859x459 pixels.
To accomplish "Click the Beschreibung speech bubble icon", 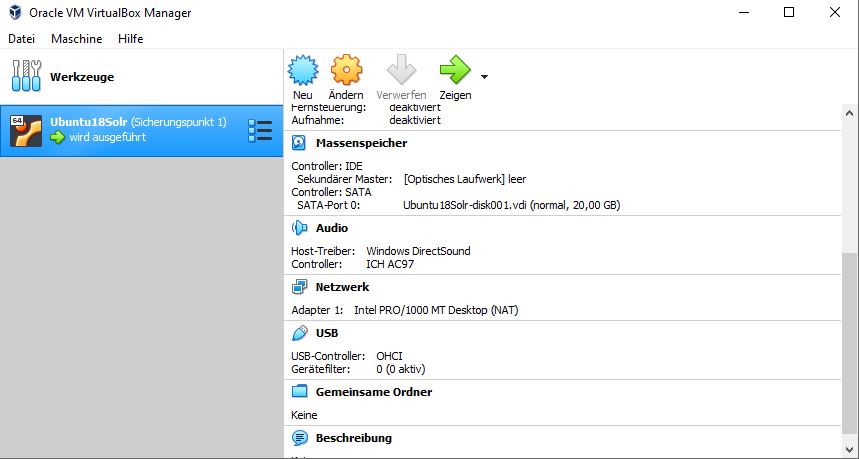I will click(299, 438).
